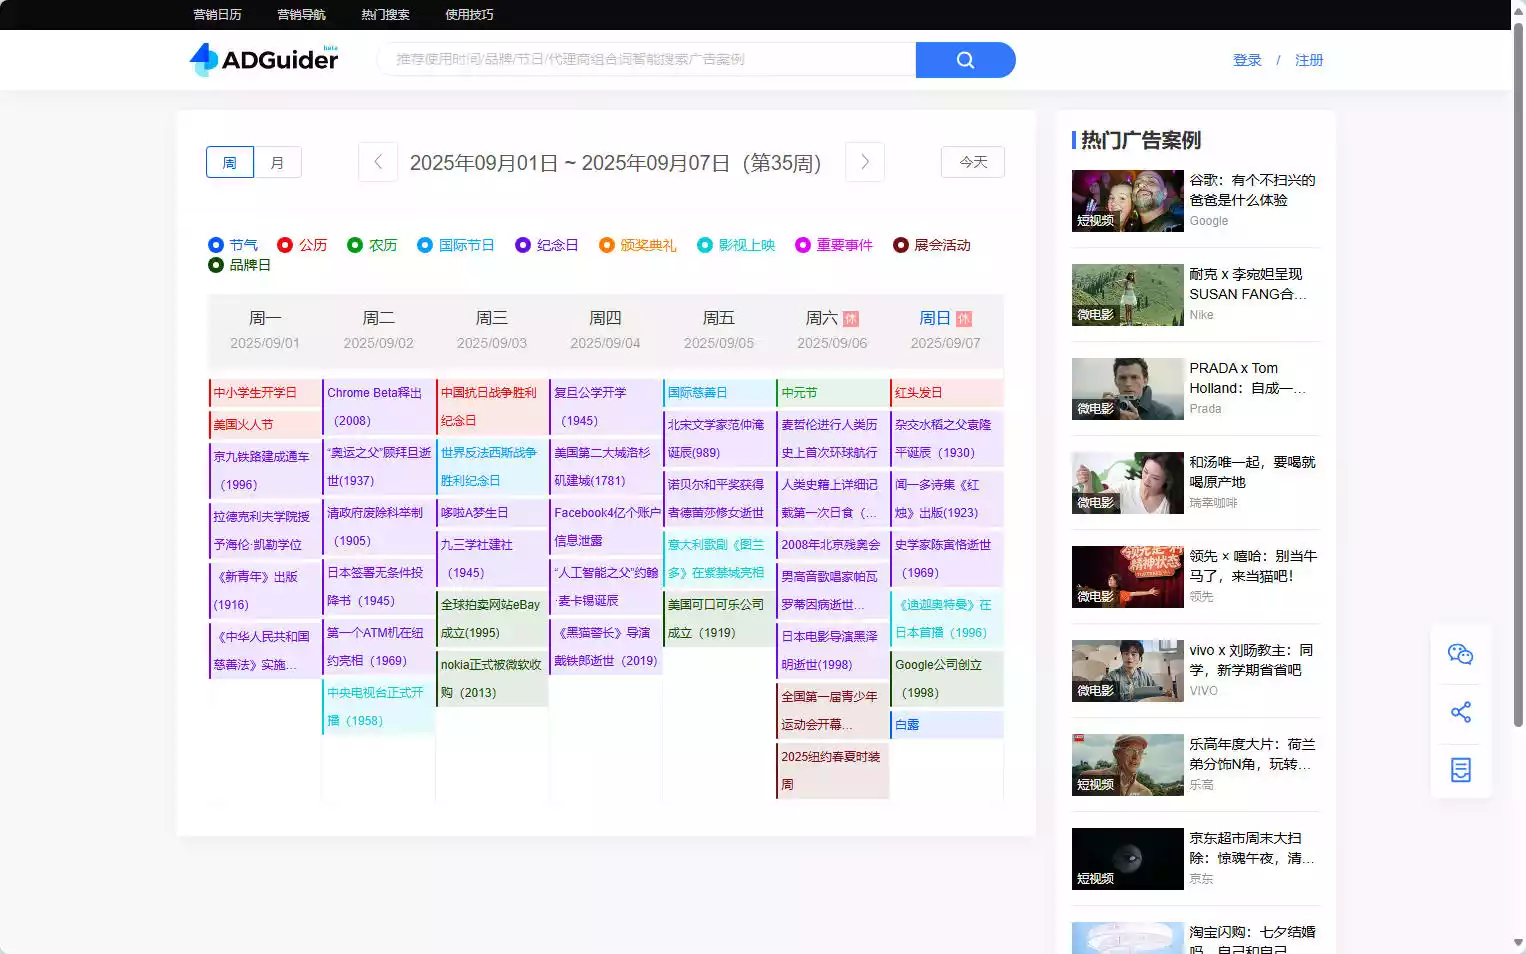The image size is (1526, 954).
Task: Toggle the 影视上映 category filter
Action: coord(736,245)
